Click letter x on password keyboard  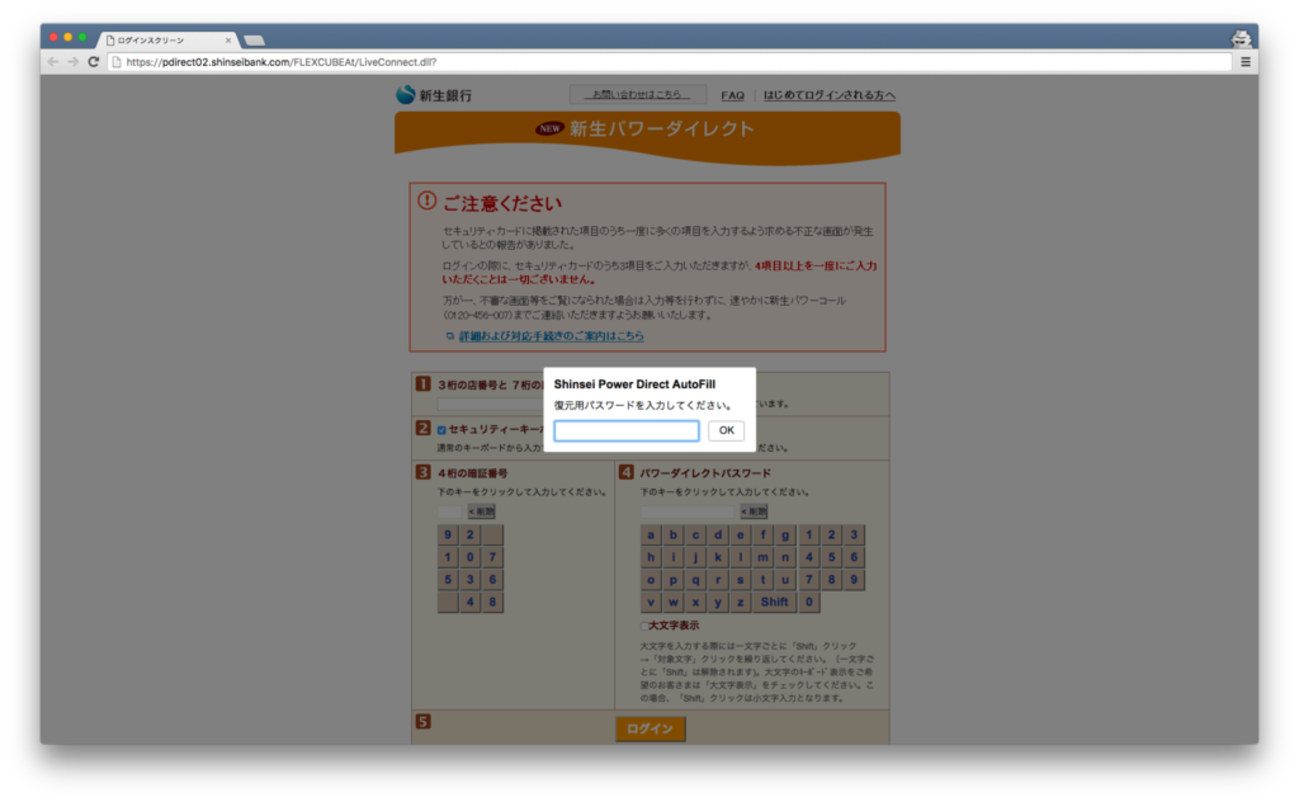(x=696, y=602)
